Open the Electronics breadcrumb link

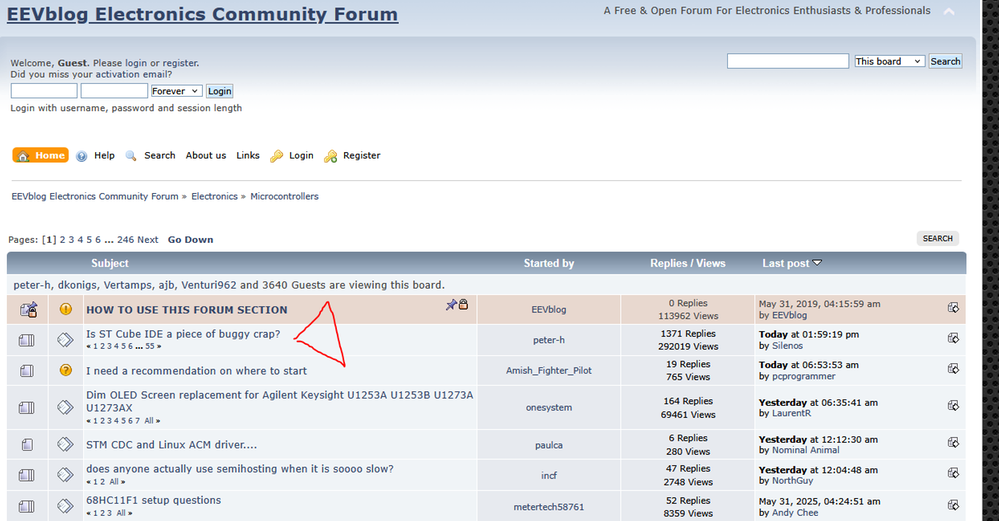click(x=214, y=196)
